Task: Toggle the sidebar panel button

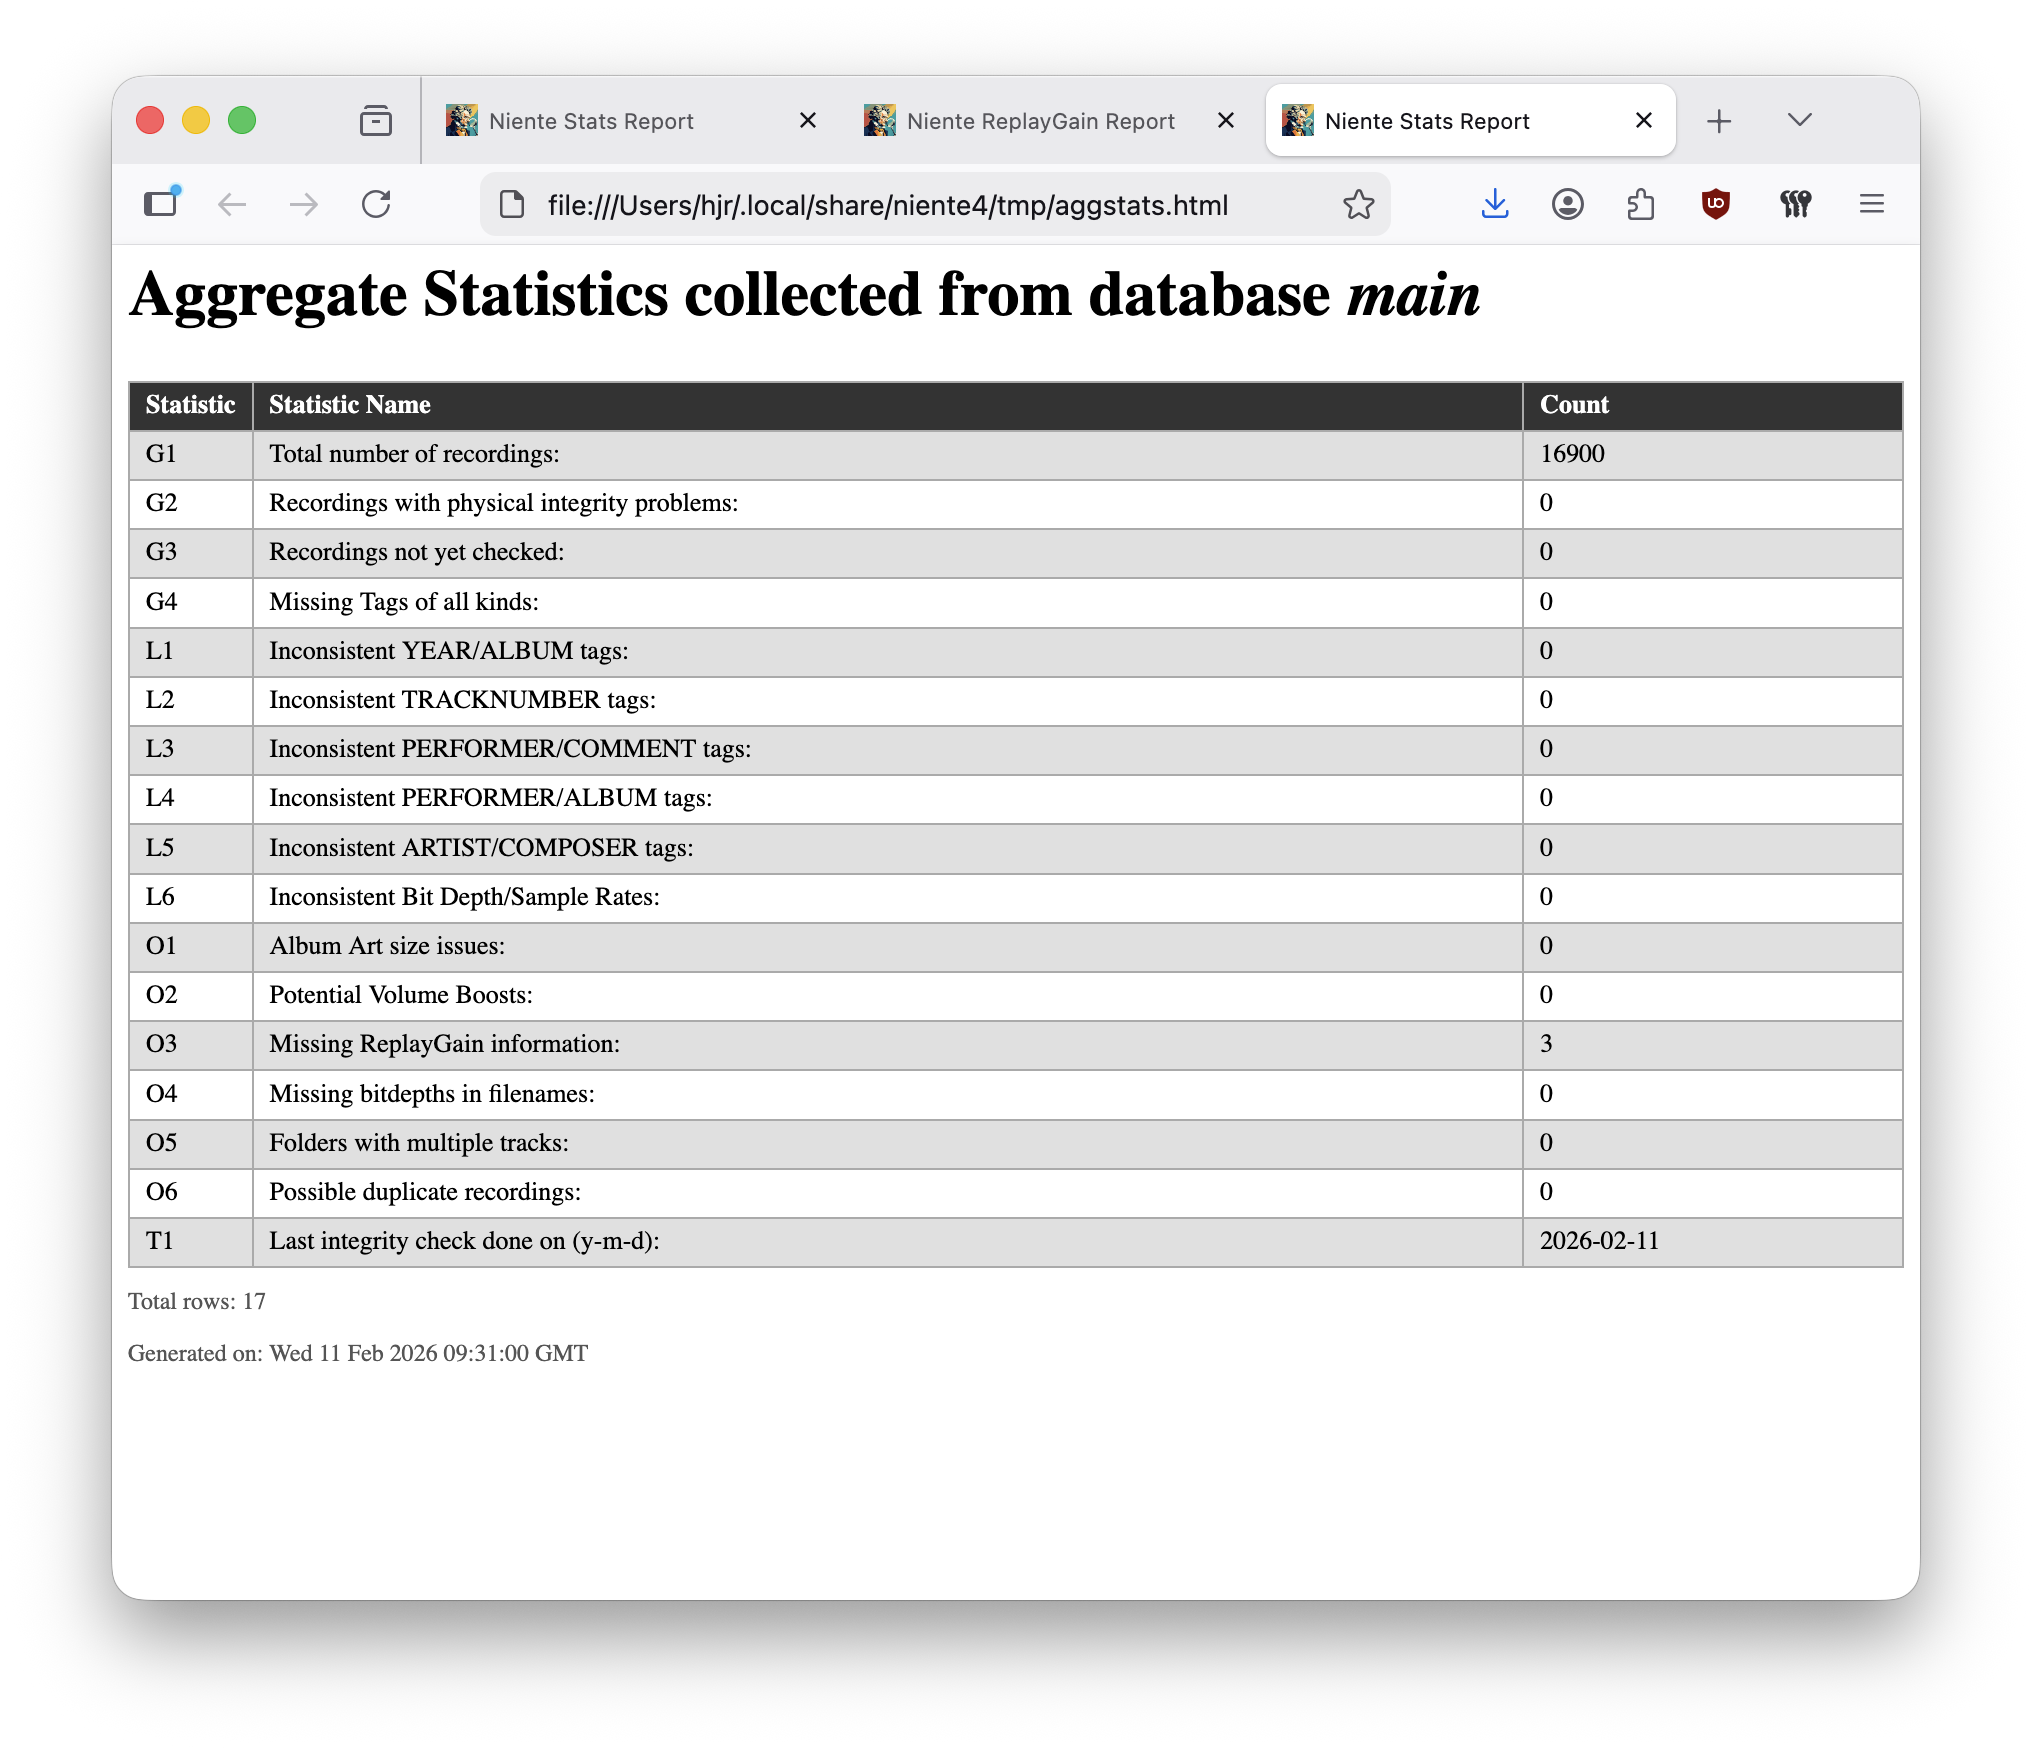Action: pyautogui.click(x=161, y=204)
